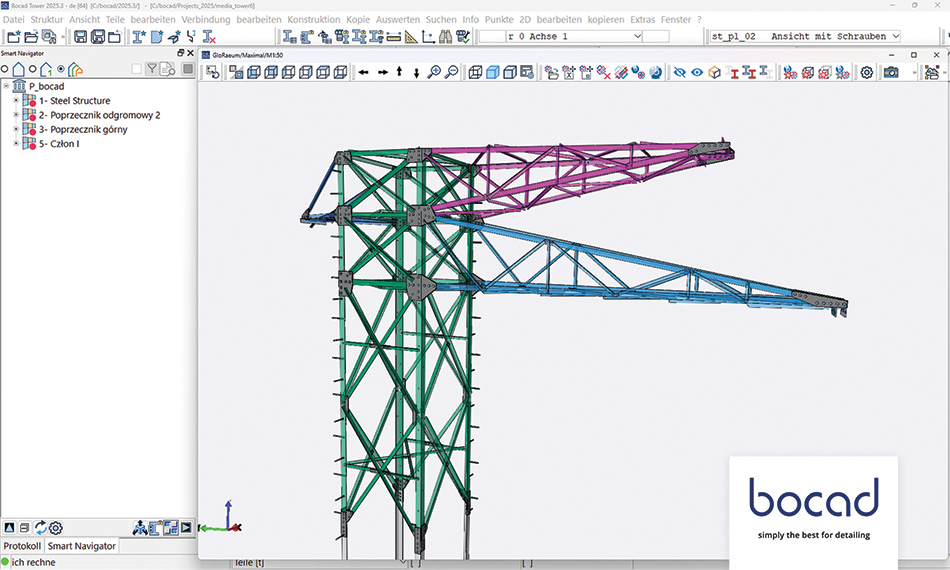Expand the 1- Steel Structure tree node
Image resolution: width=950 pixels, height=570 pixels.
[x=15, y=101]
